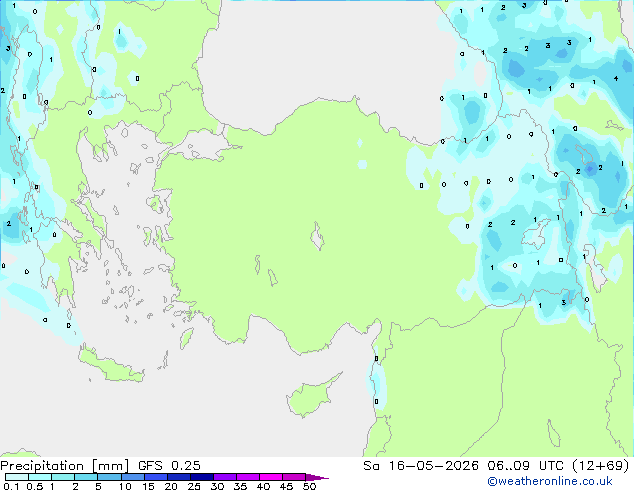
Task: Click the '35' legend scale number
Action: 241,486
